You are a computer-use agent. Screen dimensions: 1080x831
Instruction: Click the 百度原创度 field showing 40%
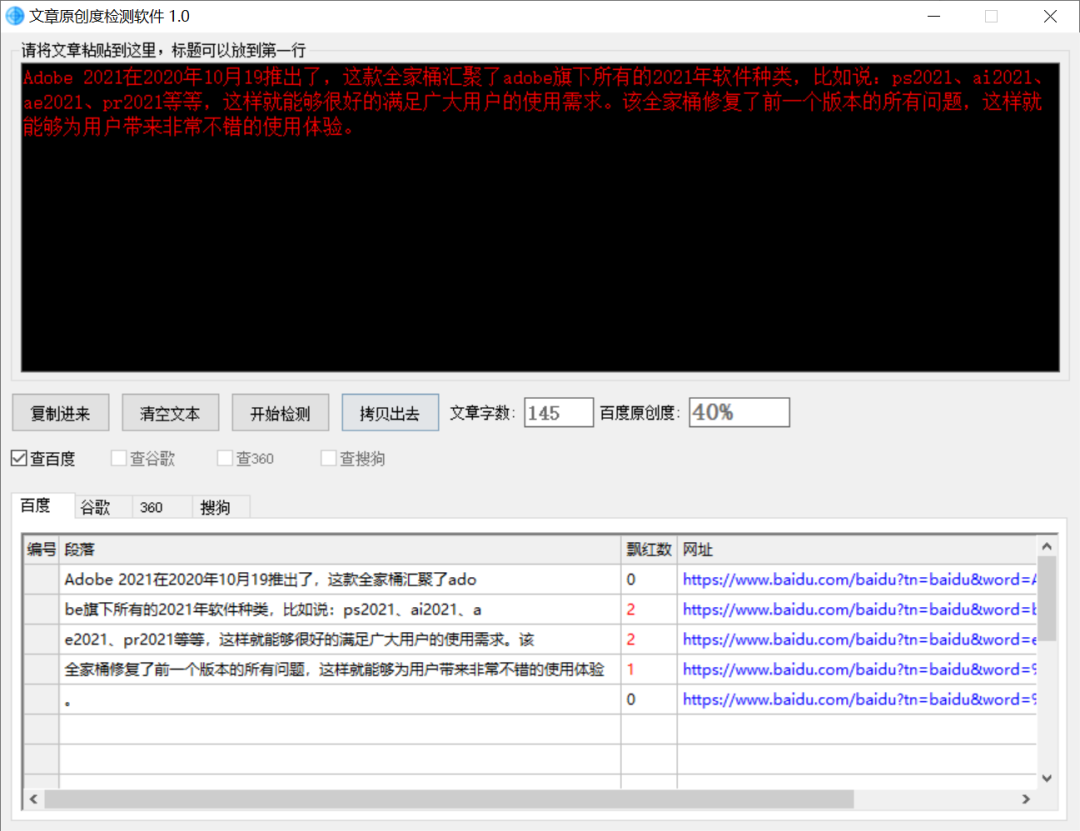pyautogui.click(x=739, y=413)
